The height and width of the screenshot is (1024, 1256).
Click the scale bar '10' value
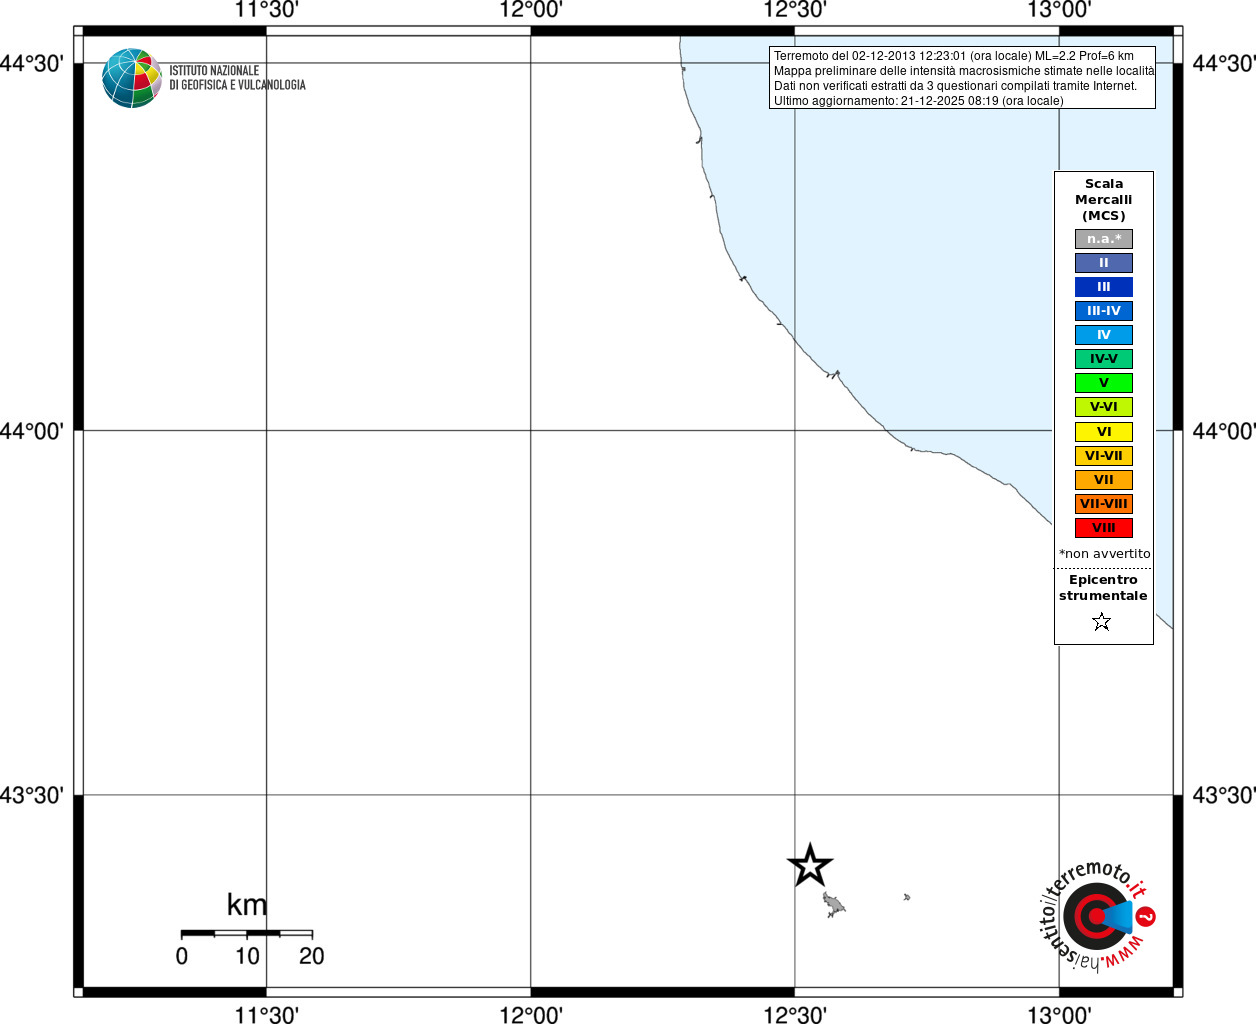pyautogui.click(x=247, y=956)
